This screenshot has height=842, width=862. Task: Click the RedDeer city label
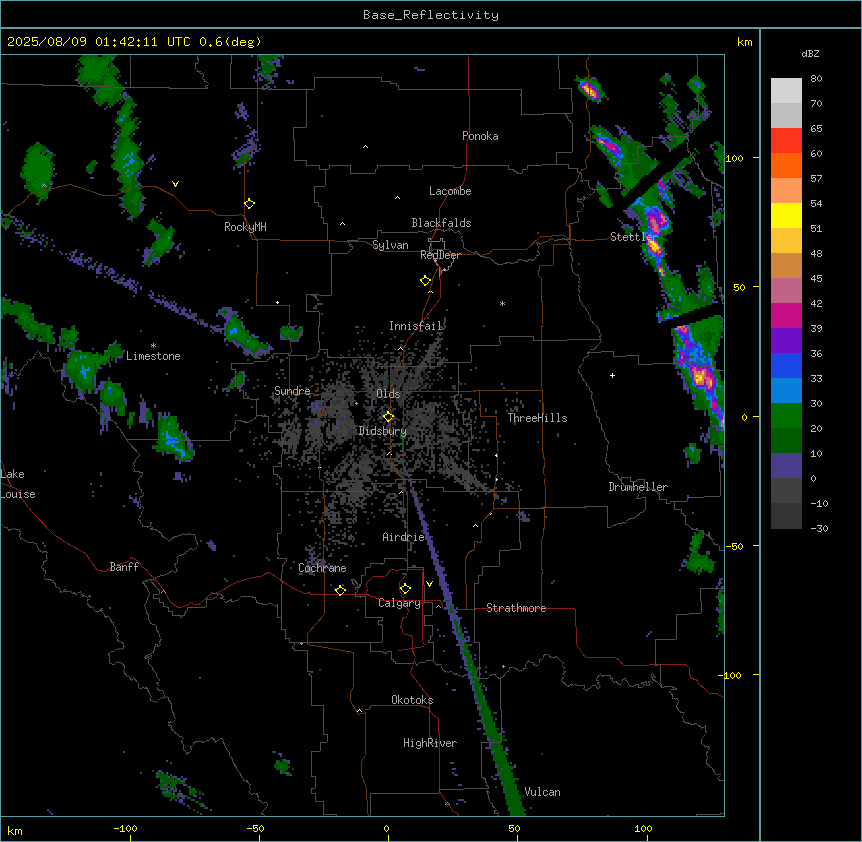click(440, 255)
